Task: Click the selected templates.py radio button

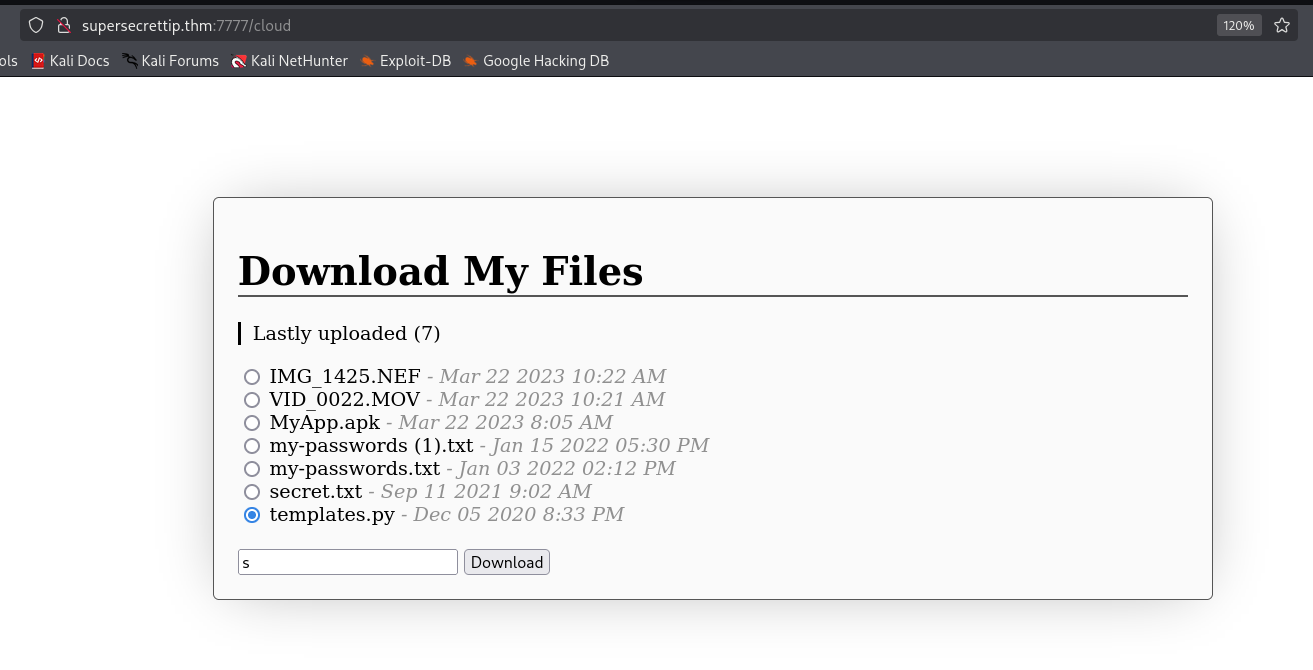Action: [x=252, y=515]
